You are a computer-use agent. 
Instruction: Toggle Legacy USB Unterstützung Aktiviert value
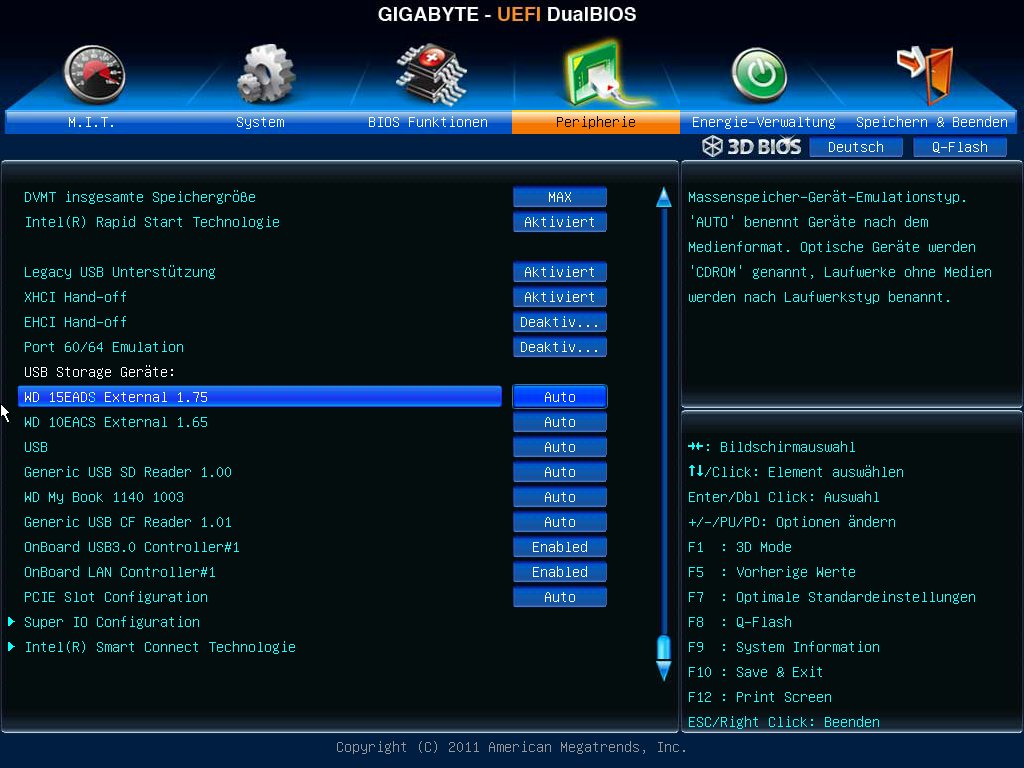pyautogui.click(x=560, y=272)
